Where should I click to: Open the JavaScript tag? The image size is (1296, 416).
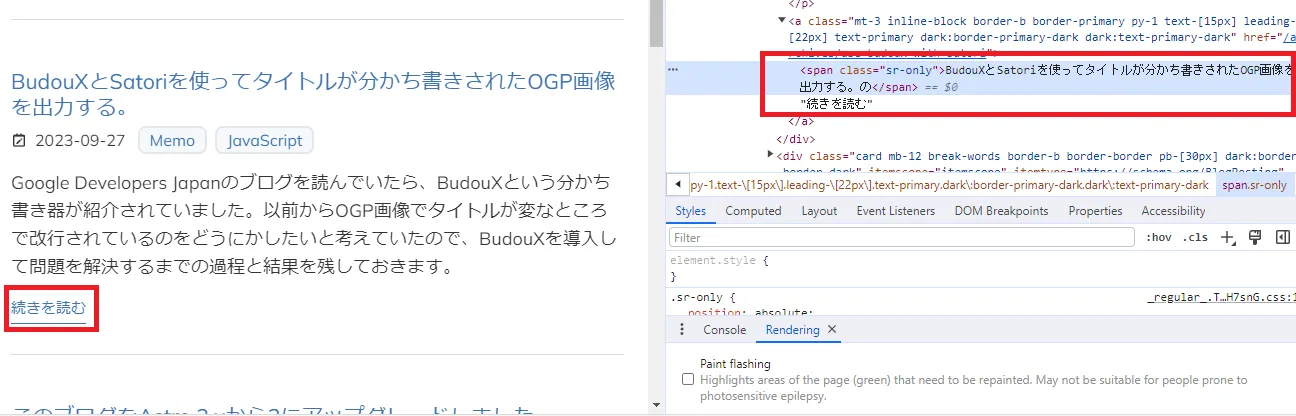coord(264,140)
